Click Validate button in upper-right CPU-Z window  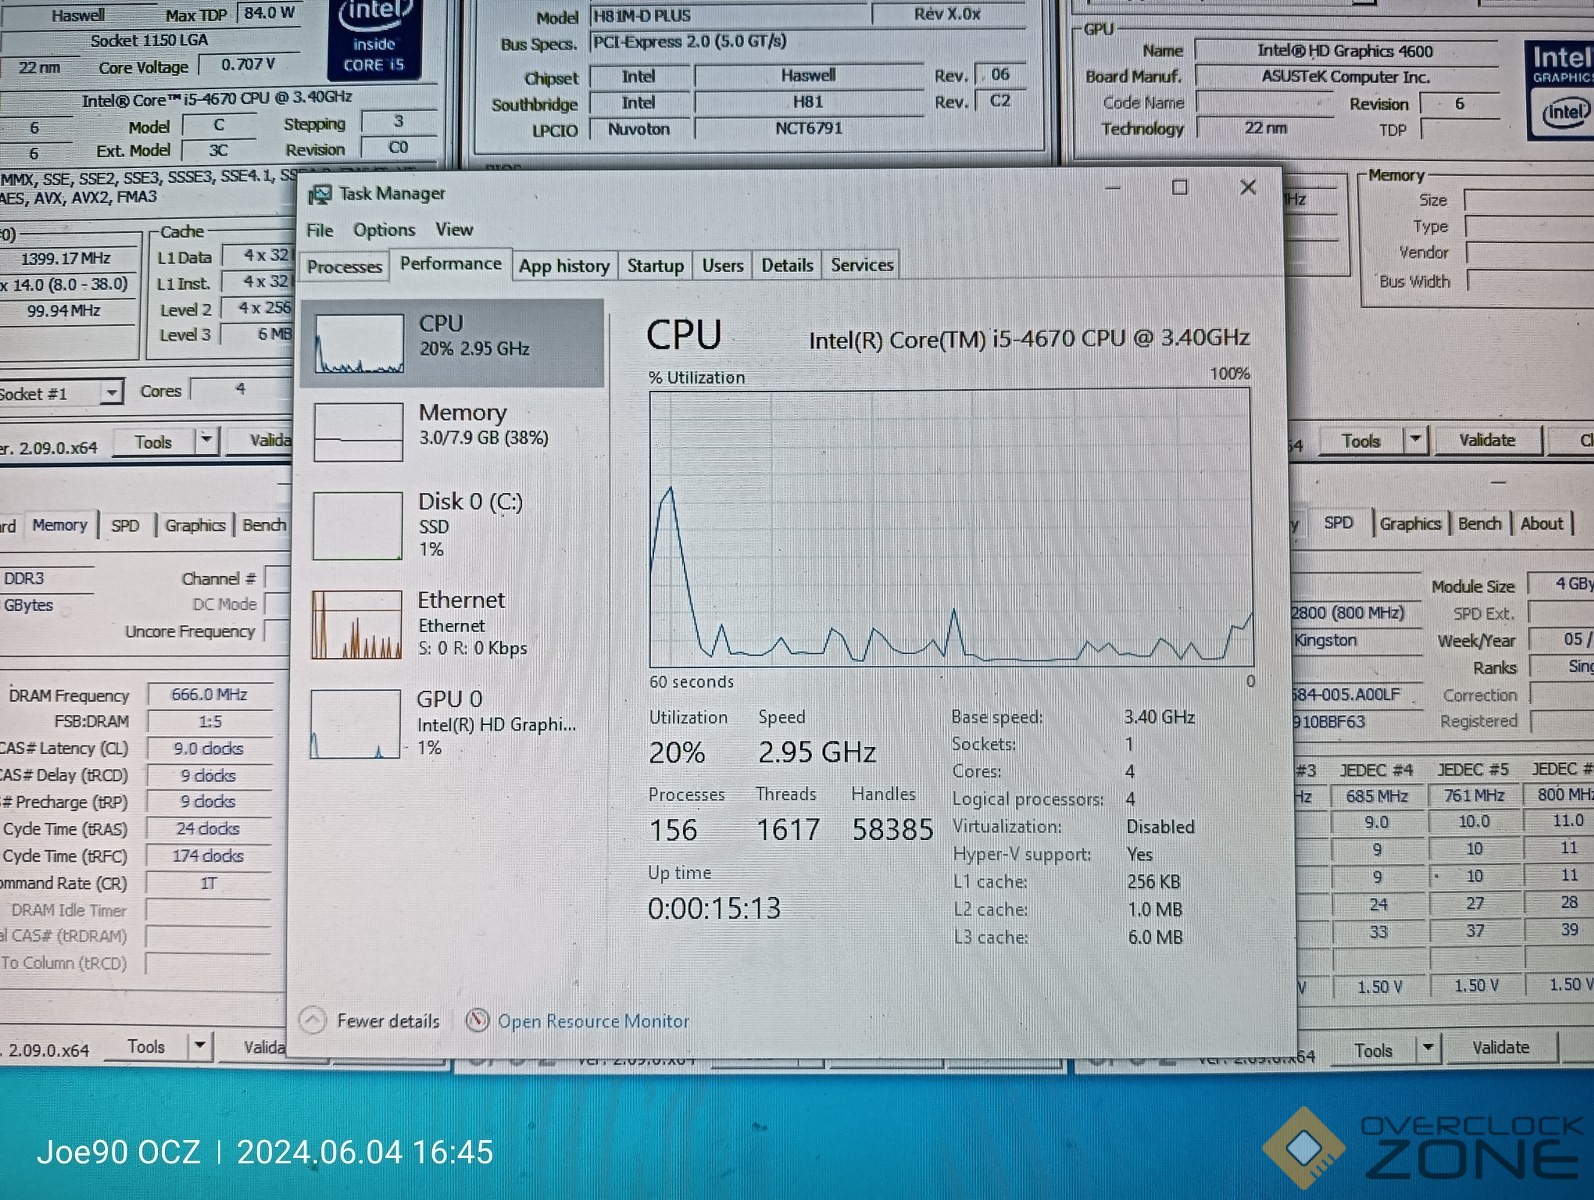pos(1487,440)
